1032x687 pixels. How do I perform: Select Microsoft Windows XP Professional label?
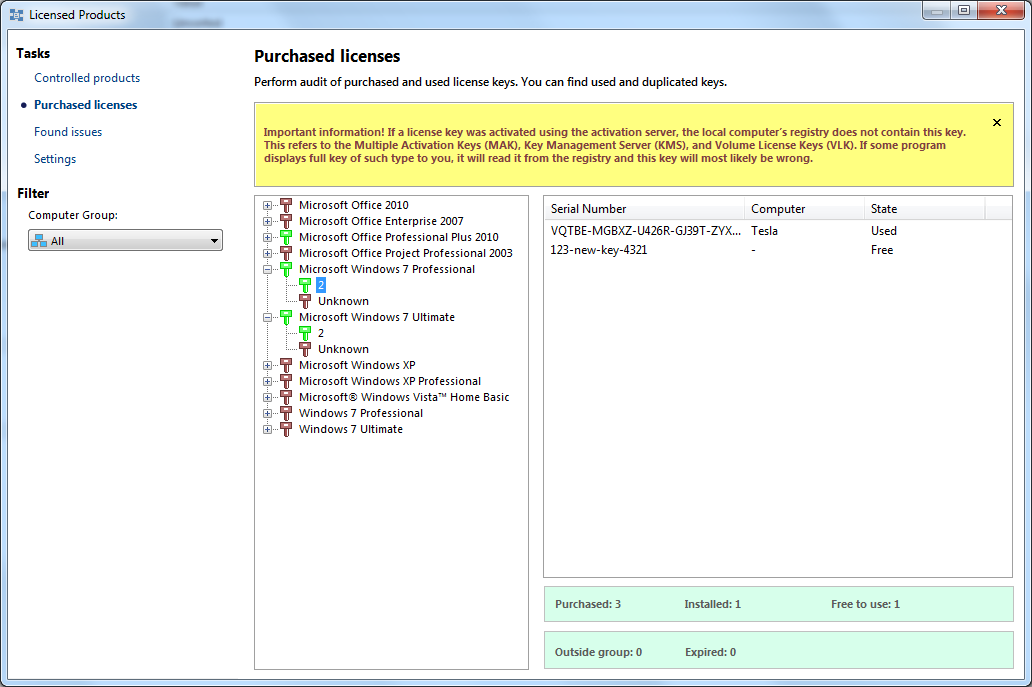click(390, 381)
